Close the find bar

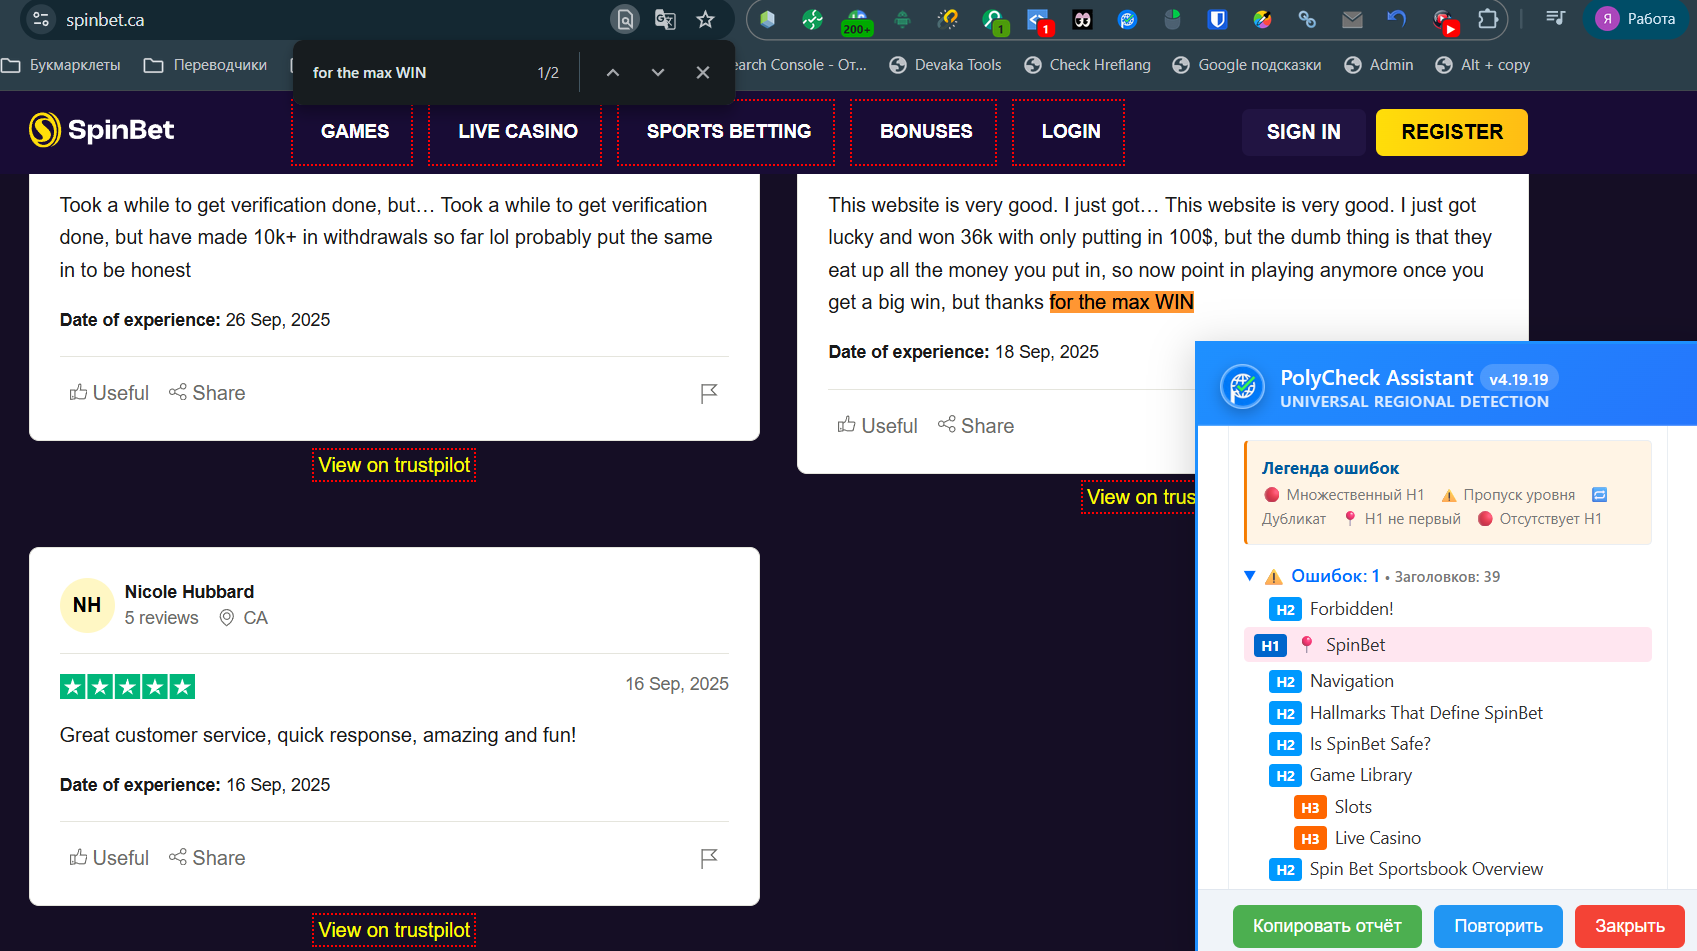point(703,73)
